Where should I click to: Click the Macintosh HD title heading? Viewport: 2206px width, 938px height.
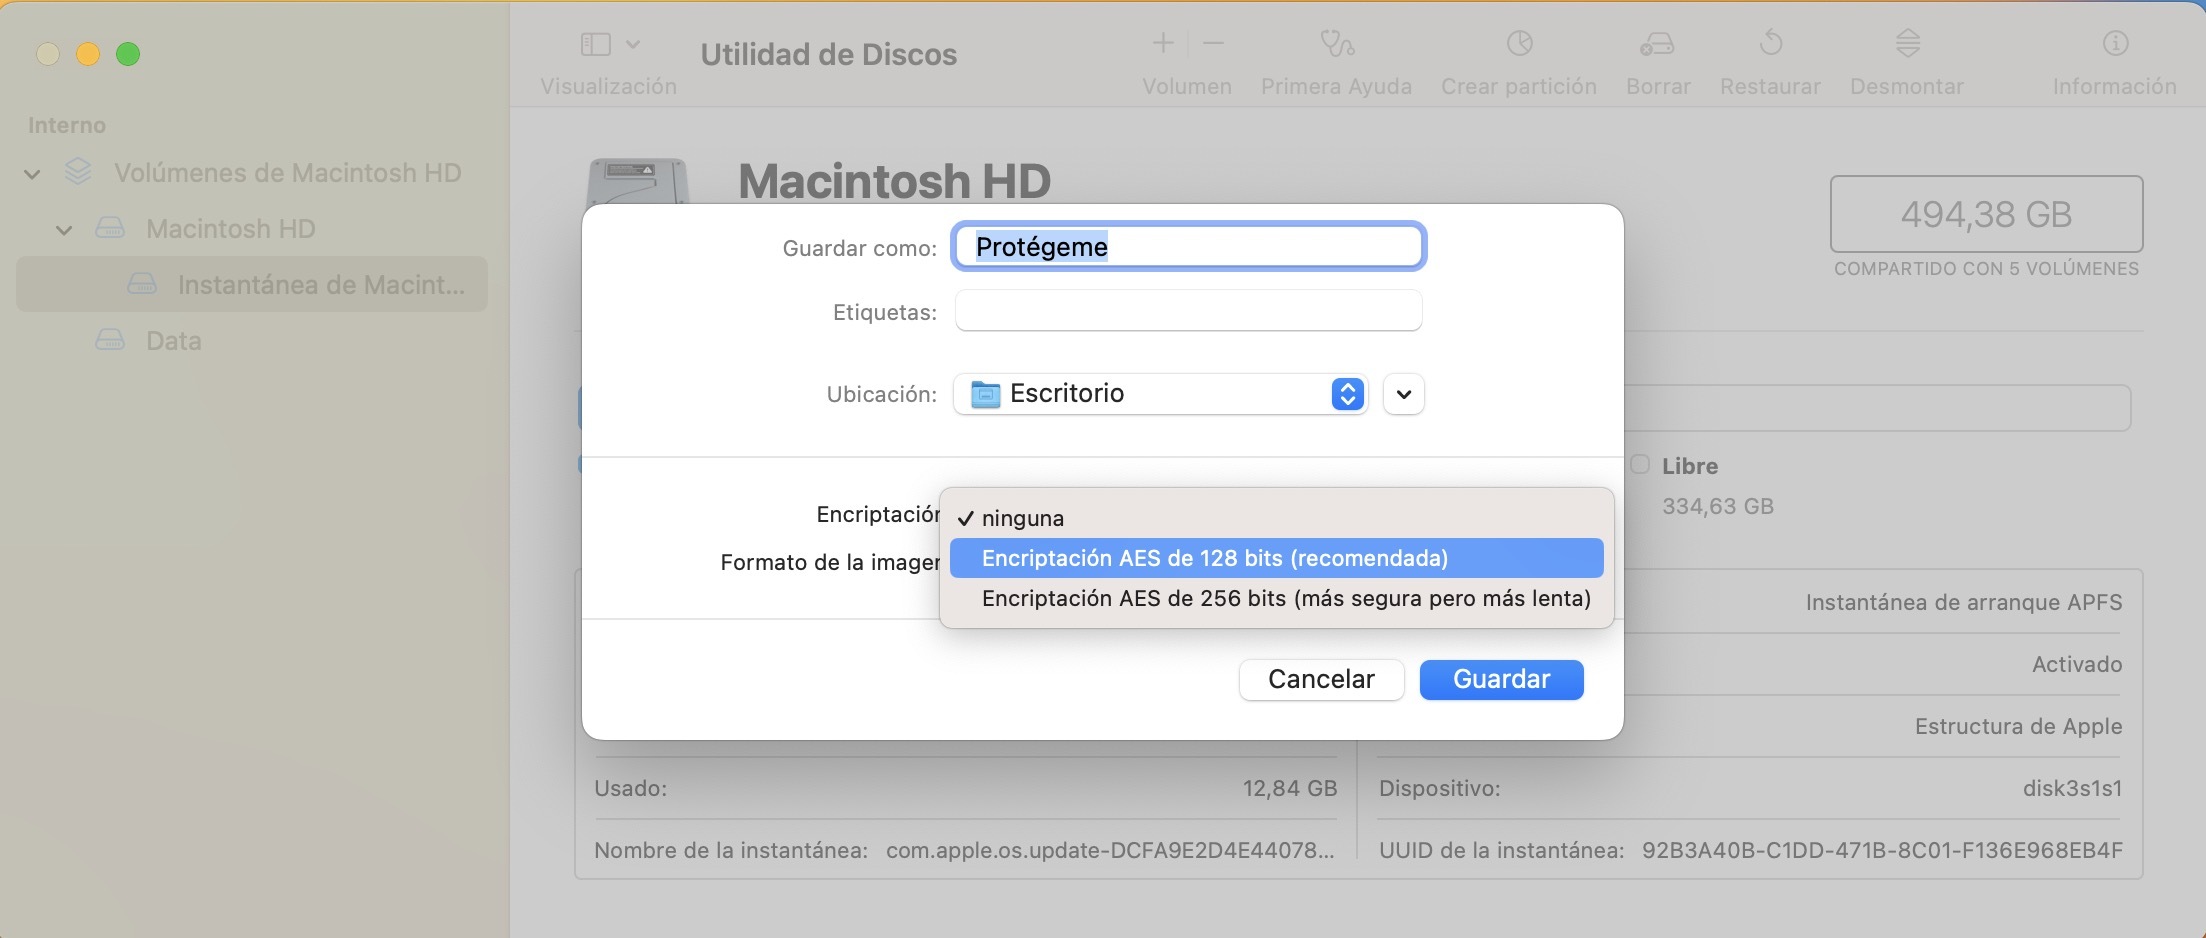click(894, 181)
